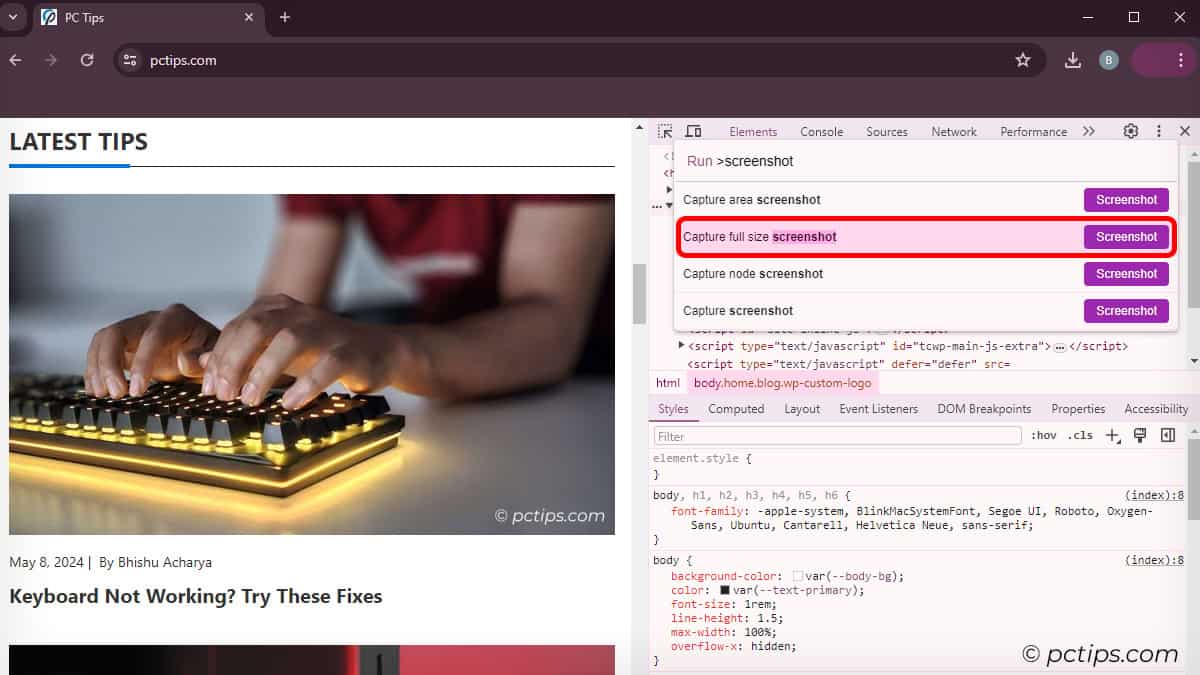
Task: Open the Layout pane tab
Action: coord(802,409)
